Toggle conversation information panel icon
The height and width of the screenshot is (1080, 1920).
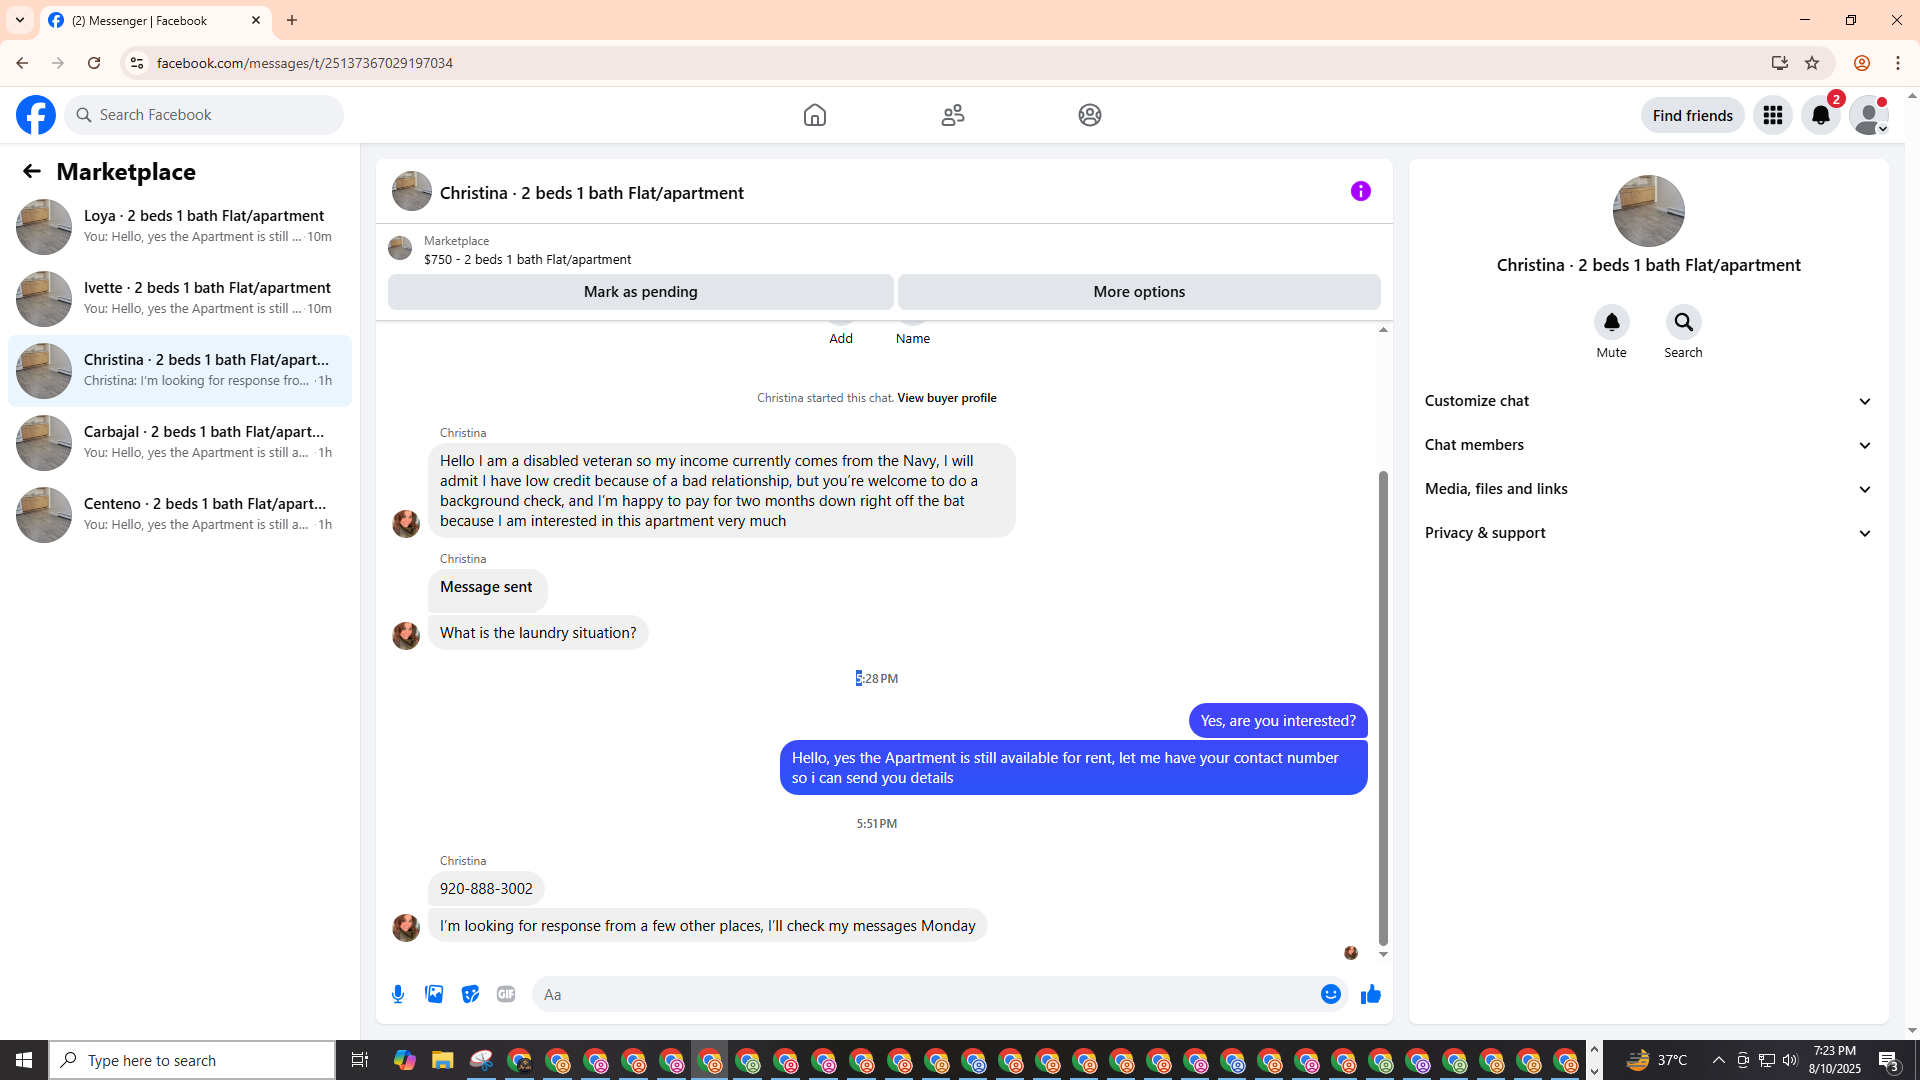click(1360, 191)
